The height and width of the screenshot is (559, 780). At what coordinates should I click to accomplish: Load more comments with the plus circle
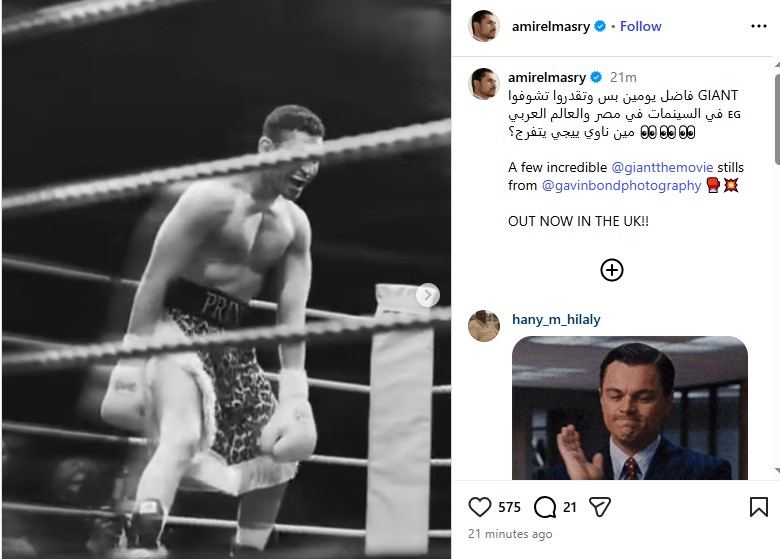[x=612, y=270]
